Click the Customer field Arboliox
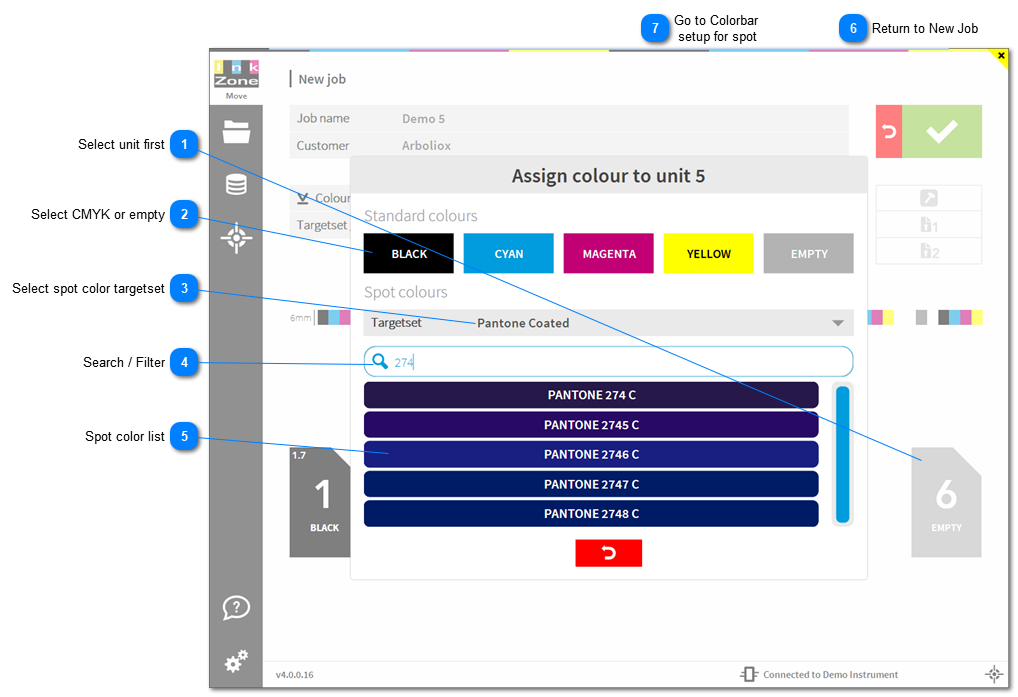1018x697 pixels. pyautogui.click(x=569, y=145)
